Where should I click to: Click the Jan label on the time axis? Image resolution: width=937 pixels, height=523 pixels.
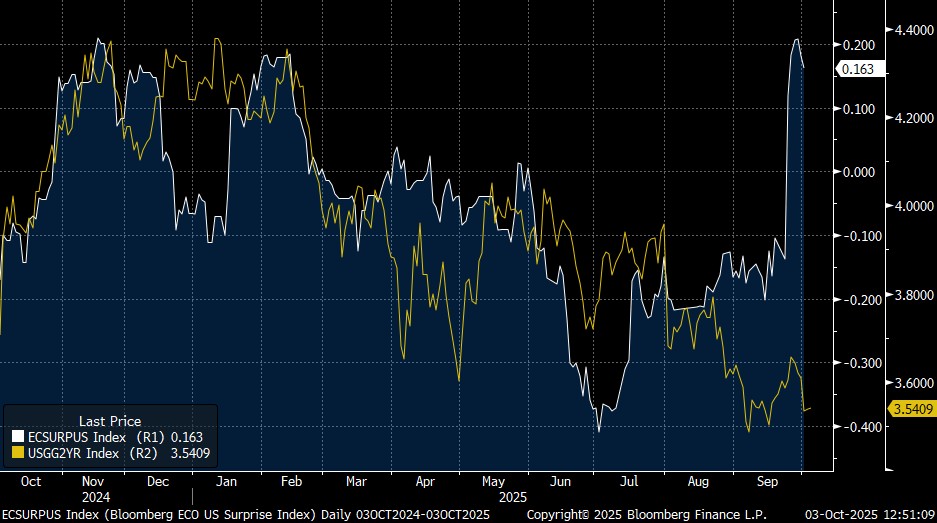coord(226,481)
